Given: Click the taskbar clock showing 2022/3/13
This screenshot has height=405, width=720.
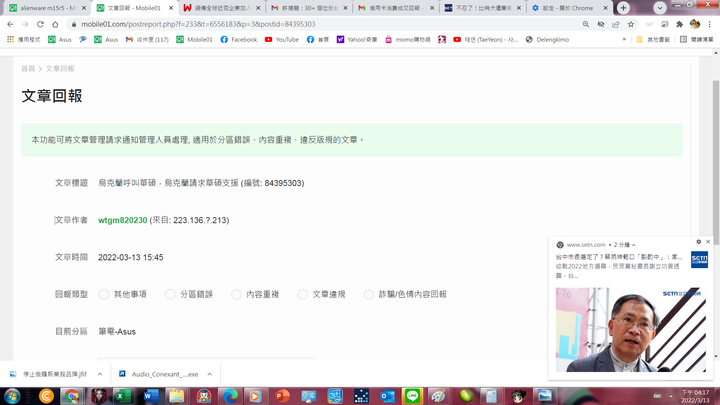Looking at the screenshot, I should click(695, 396).
